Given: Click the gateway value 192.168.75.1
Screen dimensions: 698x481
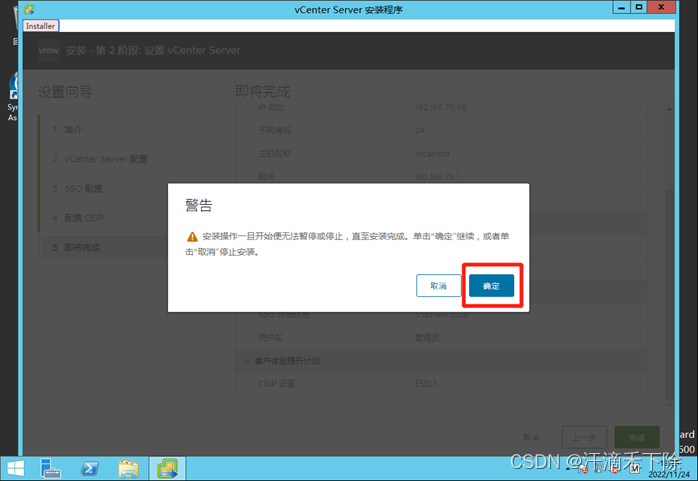Looking at the screenshot, I should [437, 177].
